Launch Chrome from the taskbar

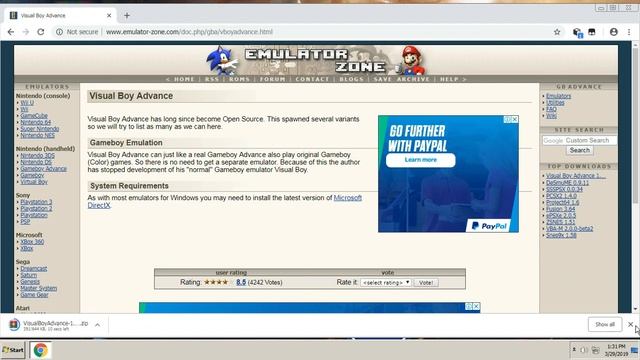[40, 350]
